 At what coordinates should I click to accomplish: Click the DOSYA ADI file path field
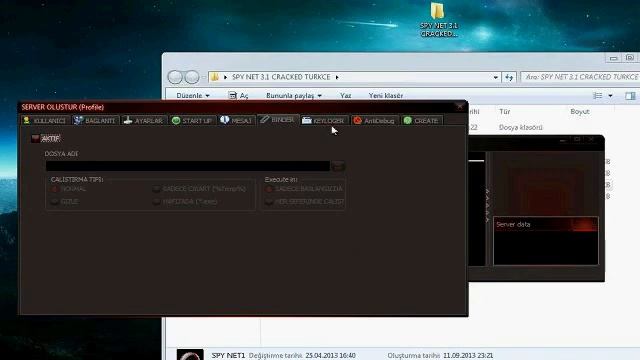point(188,166)
